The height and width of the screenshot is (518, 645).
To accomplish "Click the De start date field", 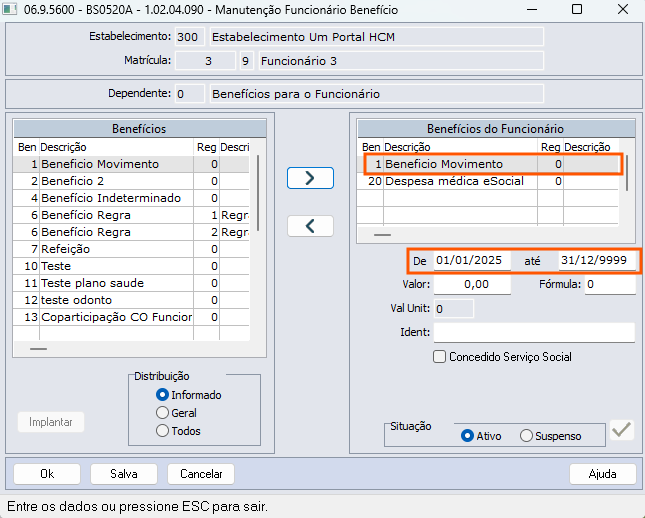I will coord(472,260).
